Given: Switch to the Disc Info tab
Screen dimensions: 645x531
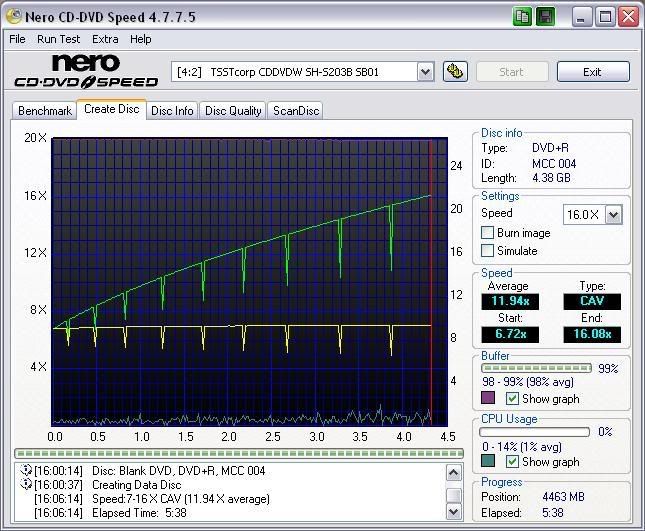Looking at the screenshot, I should [172, 111].
